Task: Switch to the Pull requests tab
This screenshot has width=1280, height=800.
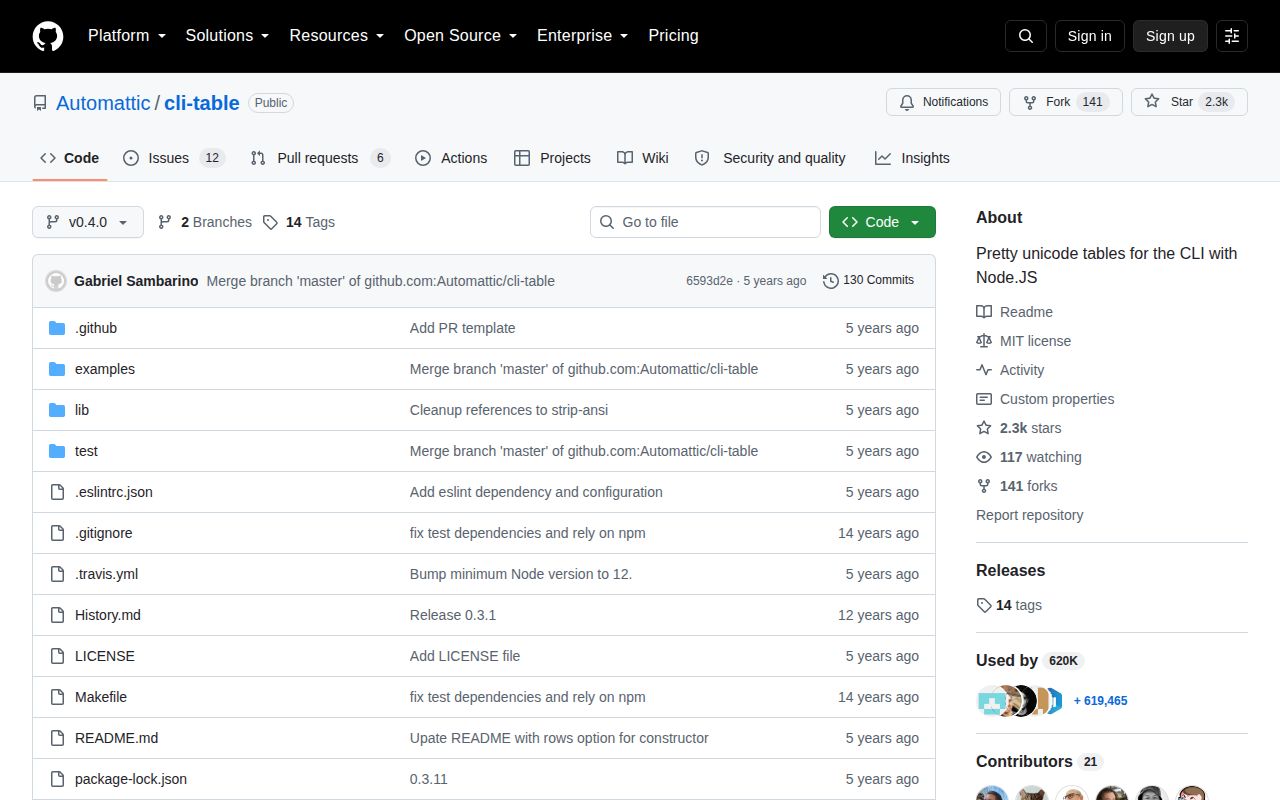Action: tap(320, 158)
